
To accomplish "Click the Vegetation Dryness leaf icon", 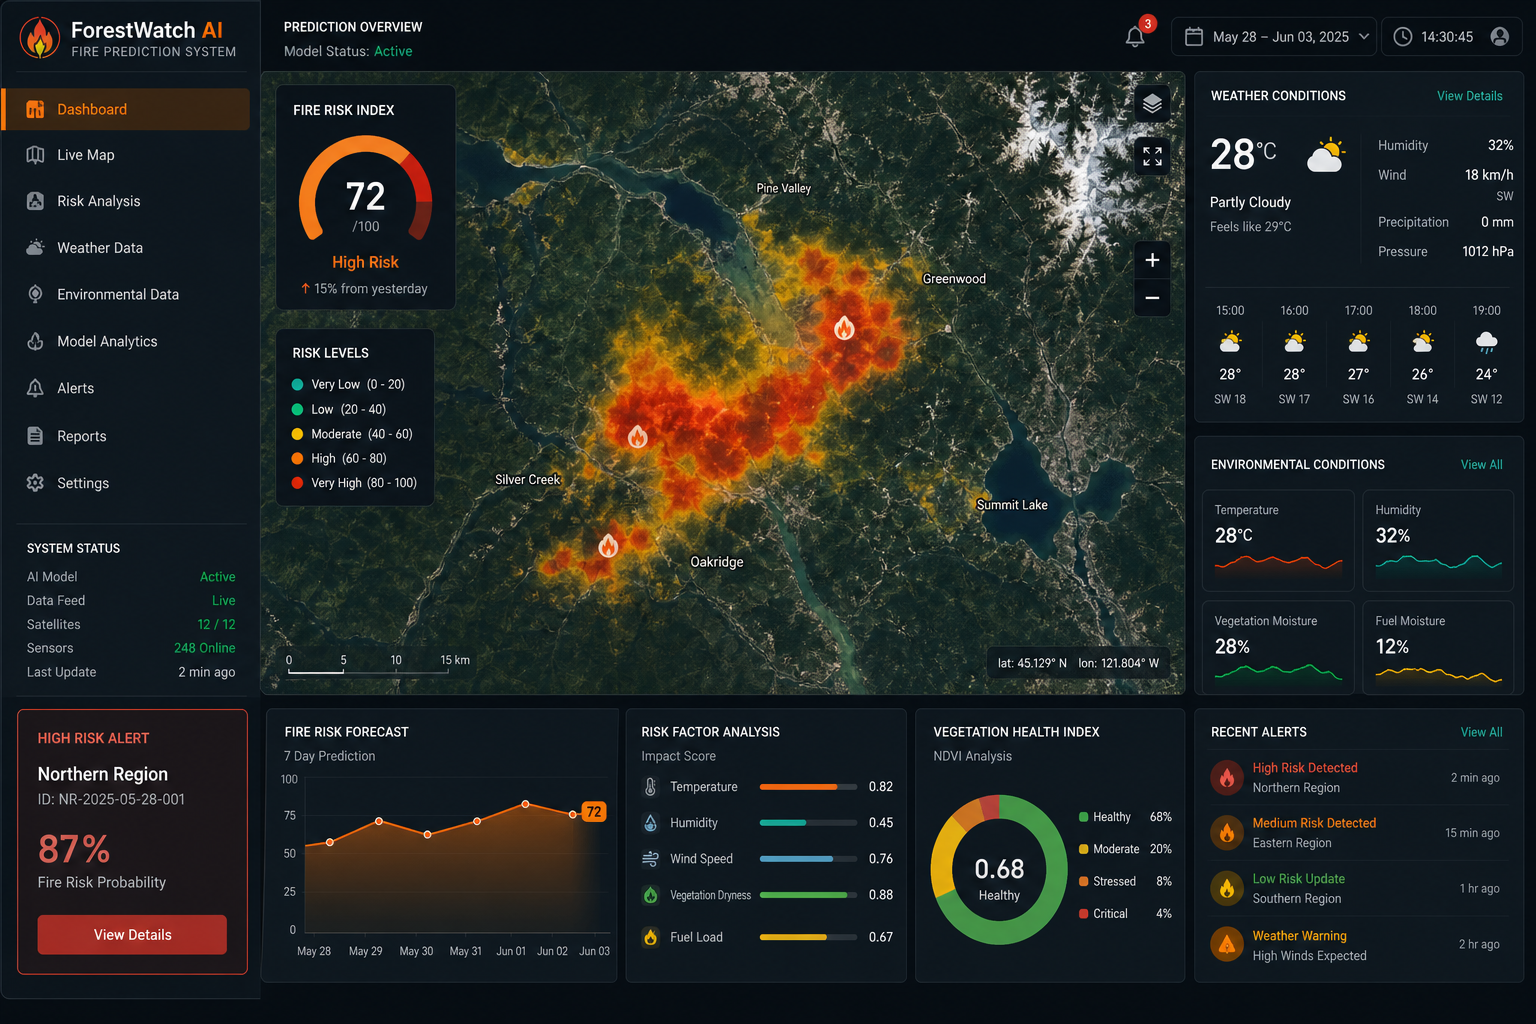I will click(x=650, y=895).
